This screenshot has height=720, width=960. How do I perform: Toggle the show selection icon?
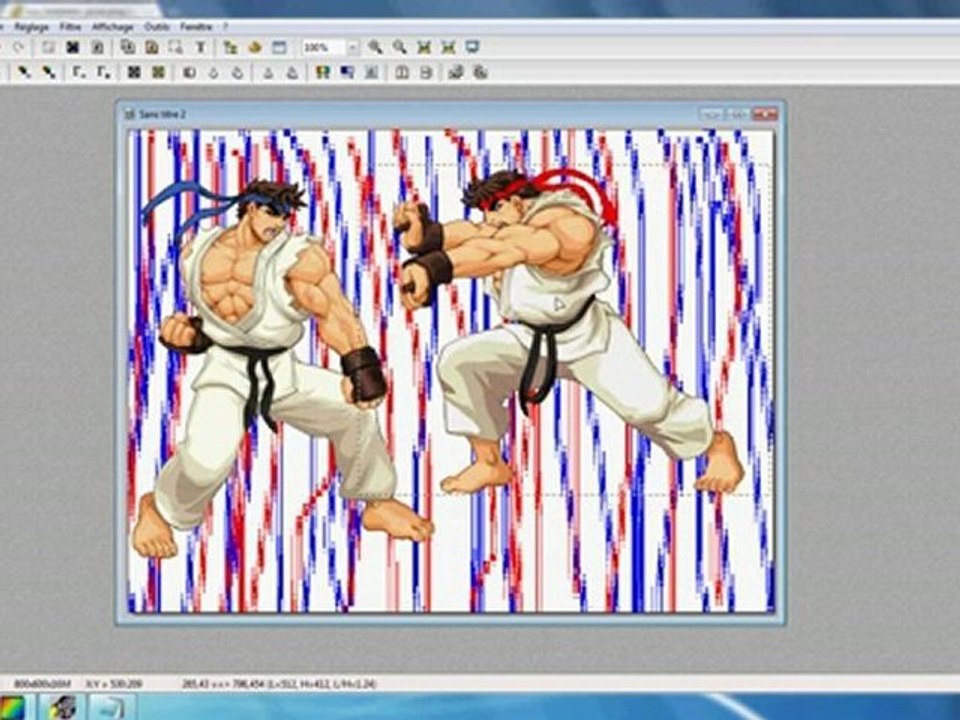tap(176, 47)
